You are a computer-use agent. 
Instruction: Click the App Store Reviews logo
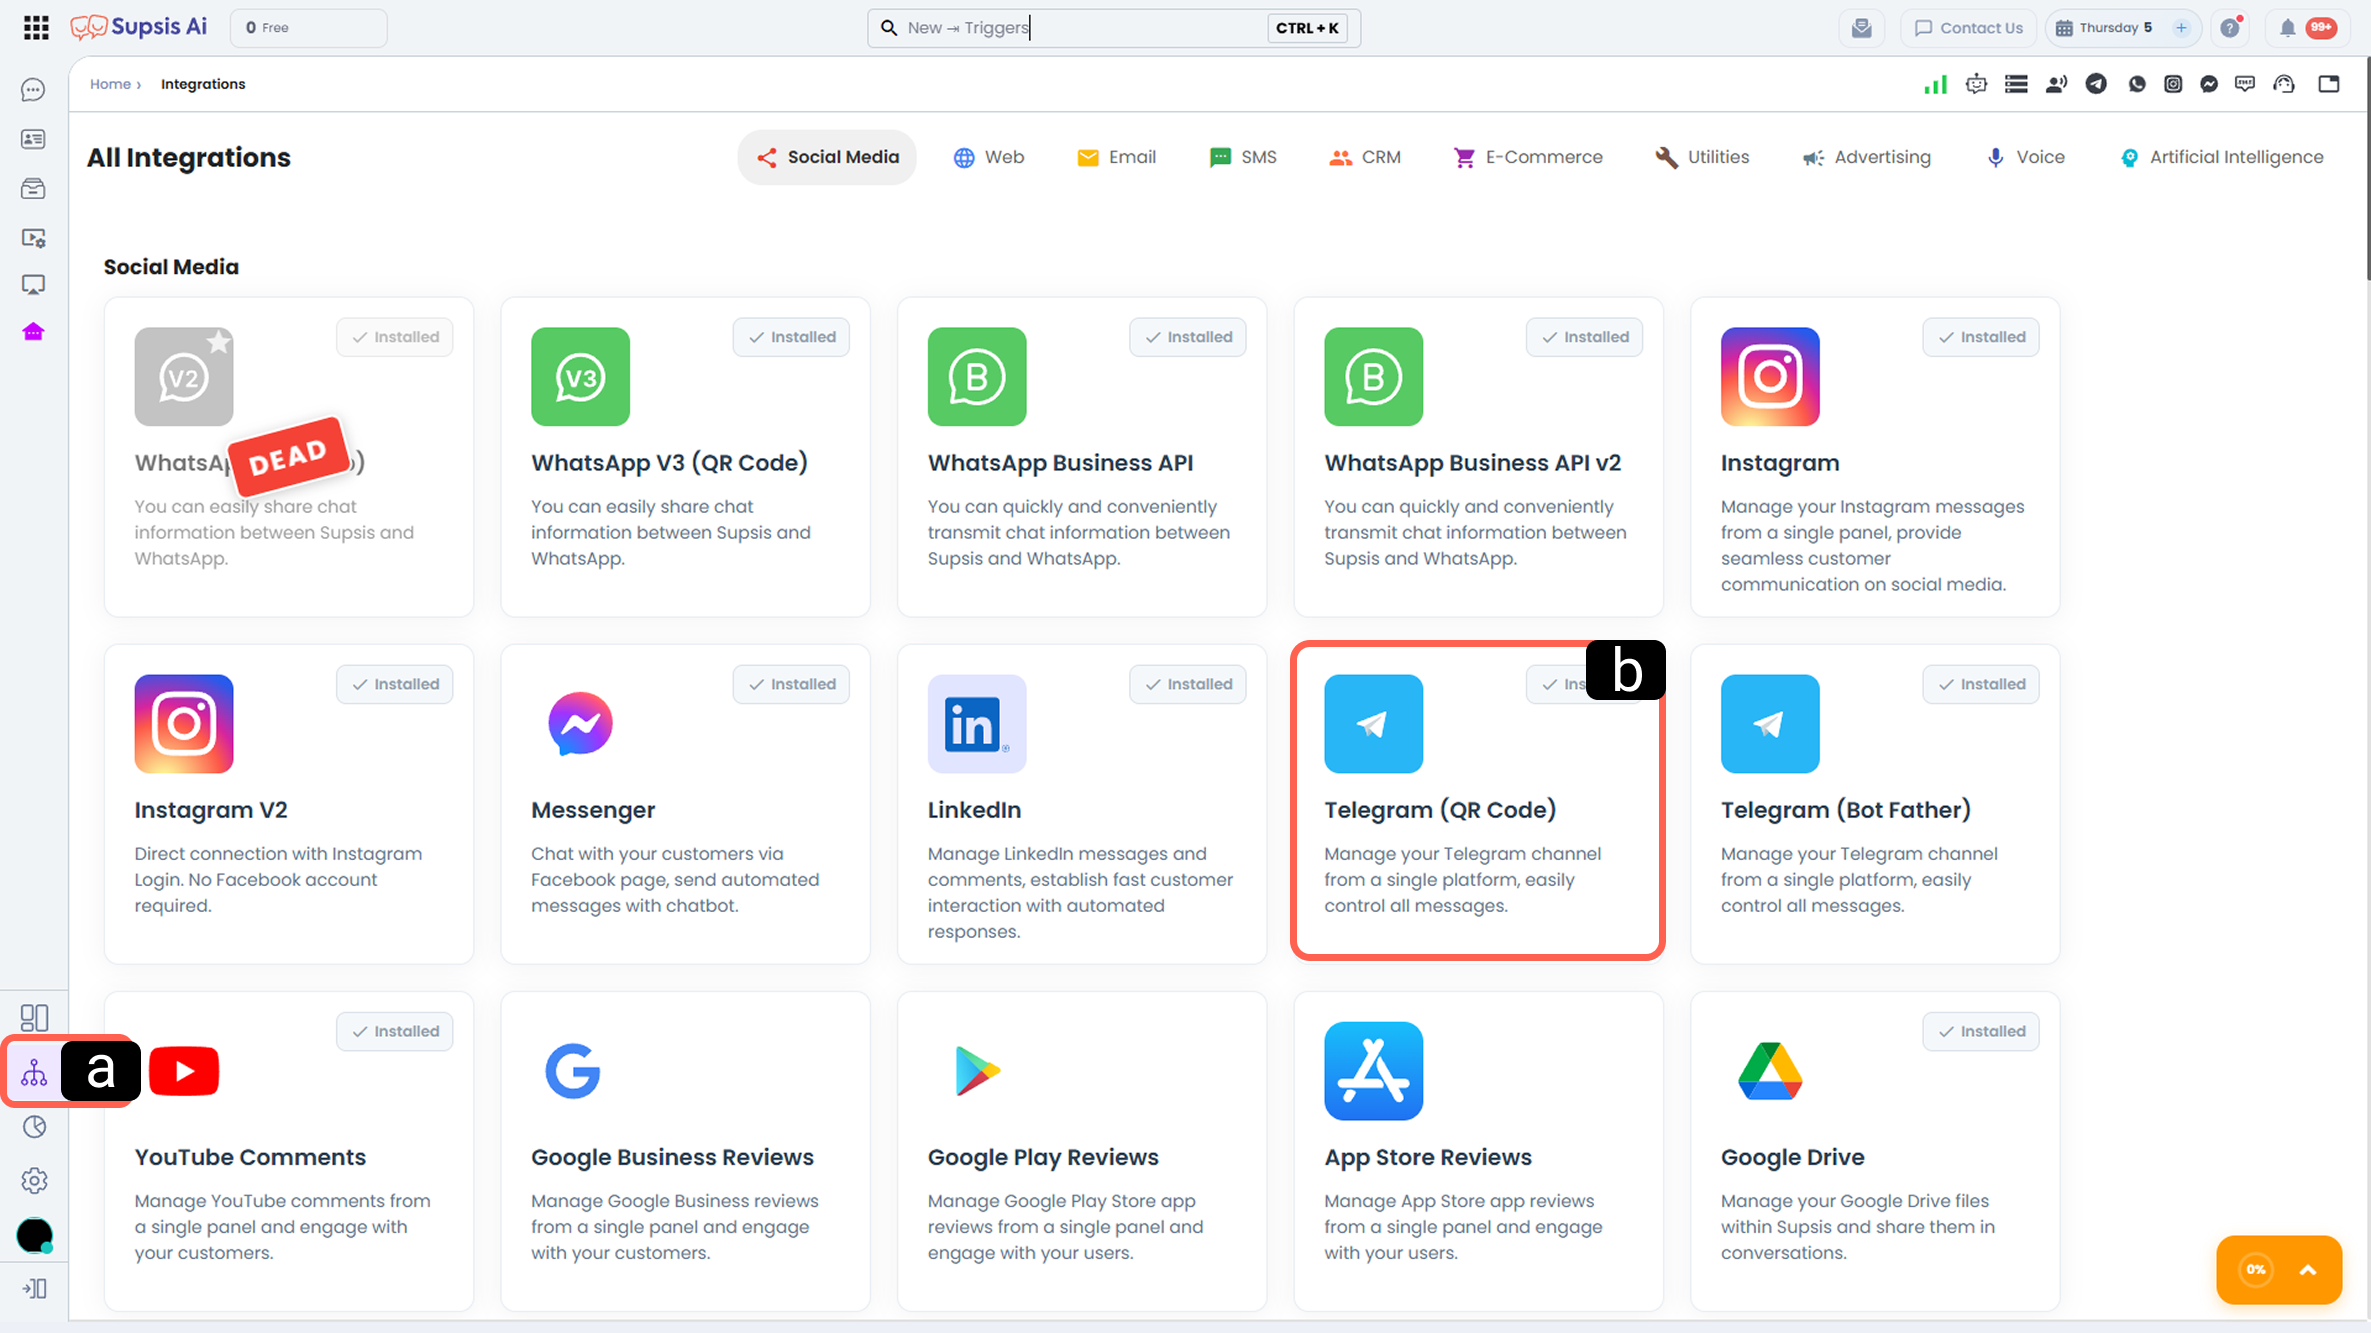tap(1374, 1071)
